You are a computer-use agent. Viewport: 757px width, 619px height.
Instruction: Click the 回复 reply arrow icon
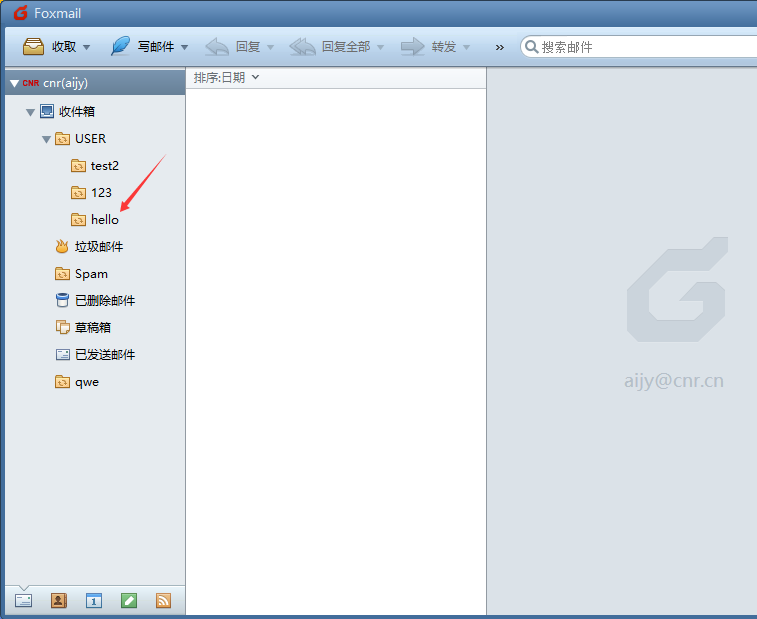[x=217, y=47]
